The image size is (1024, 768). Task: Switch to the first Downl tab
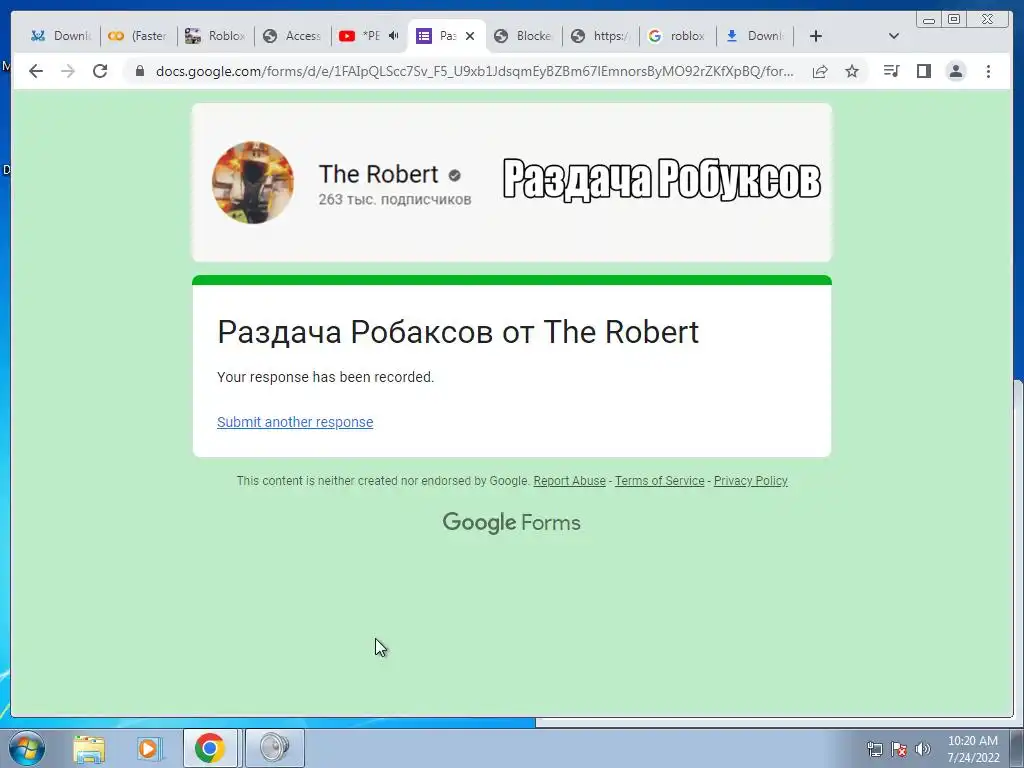coord(60,36)
